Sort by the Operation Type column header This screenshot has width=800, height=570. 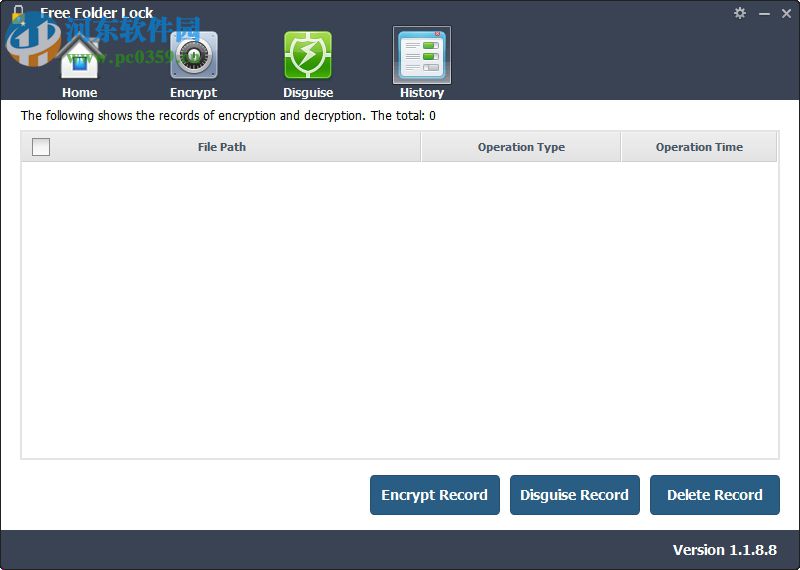pos(521,147)
